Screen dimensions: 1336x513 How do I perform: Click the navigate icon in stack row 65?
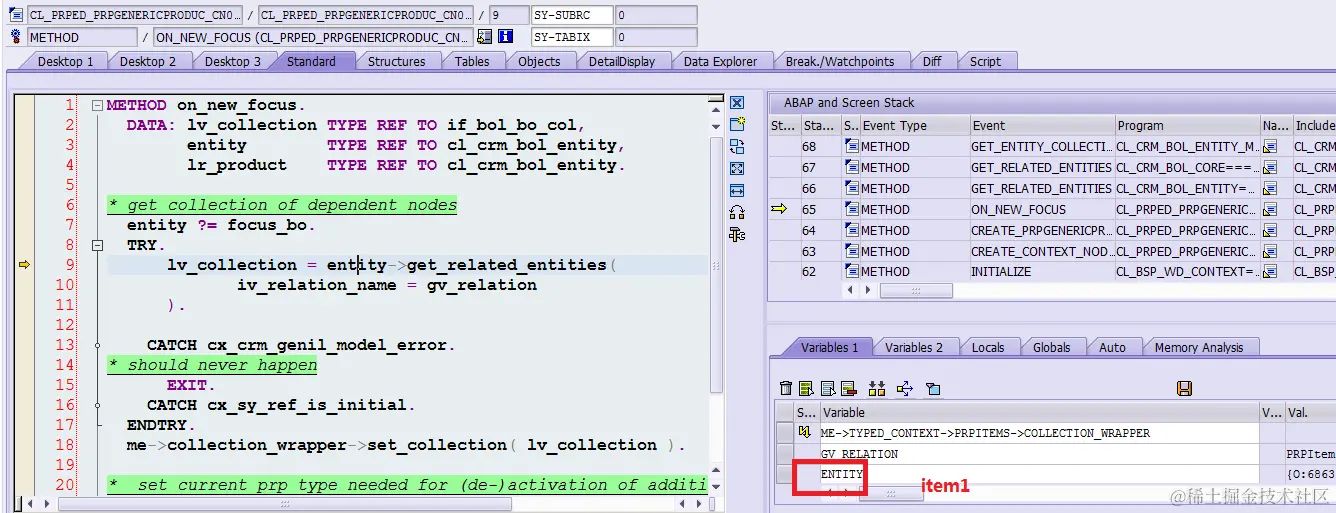pyautogui.click(x=1269, y=209)
